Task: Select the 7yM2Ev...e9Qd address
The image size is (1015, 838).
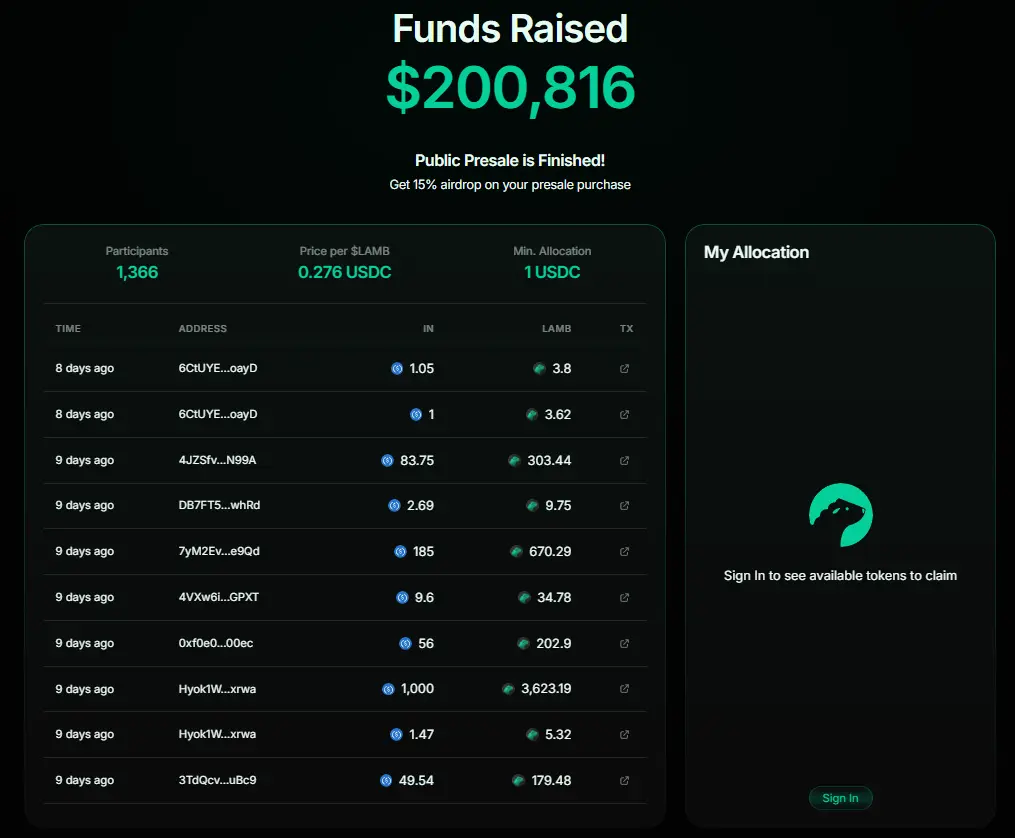Action: (219, 551)
